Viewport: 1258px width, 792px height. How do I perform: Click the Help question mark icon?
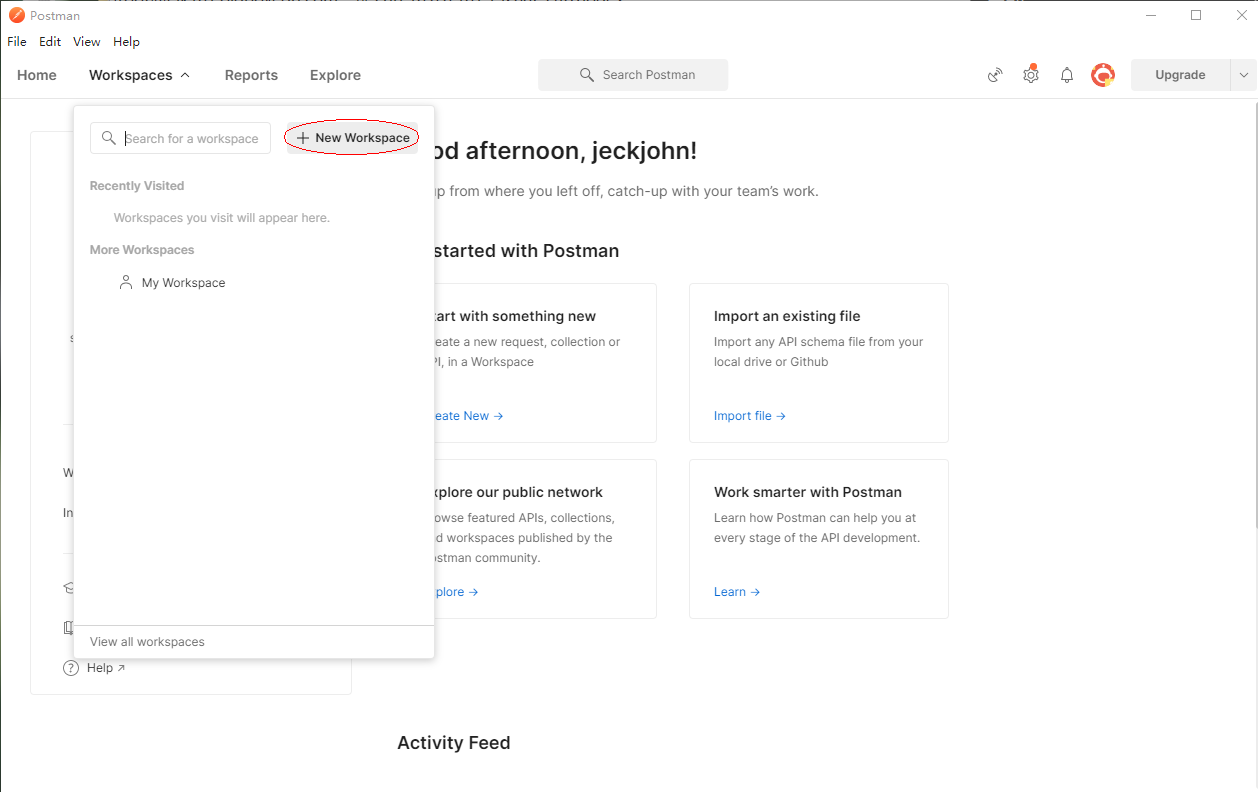pos(71,668)
